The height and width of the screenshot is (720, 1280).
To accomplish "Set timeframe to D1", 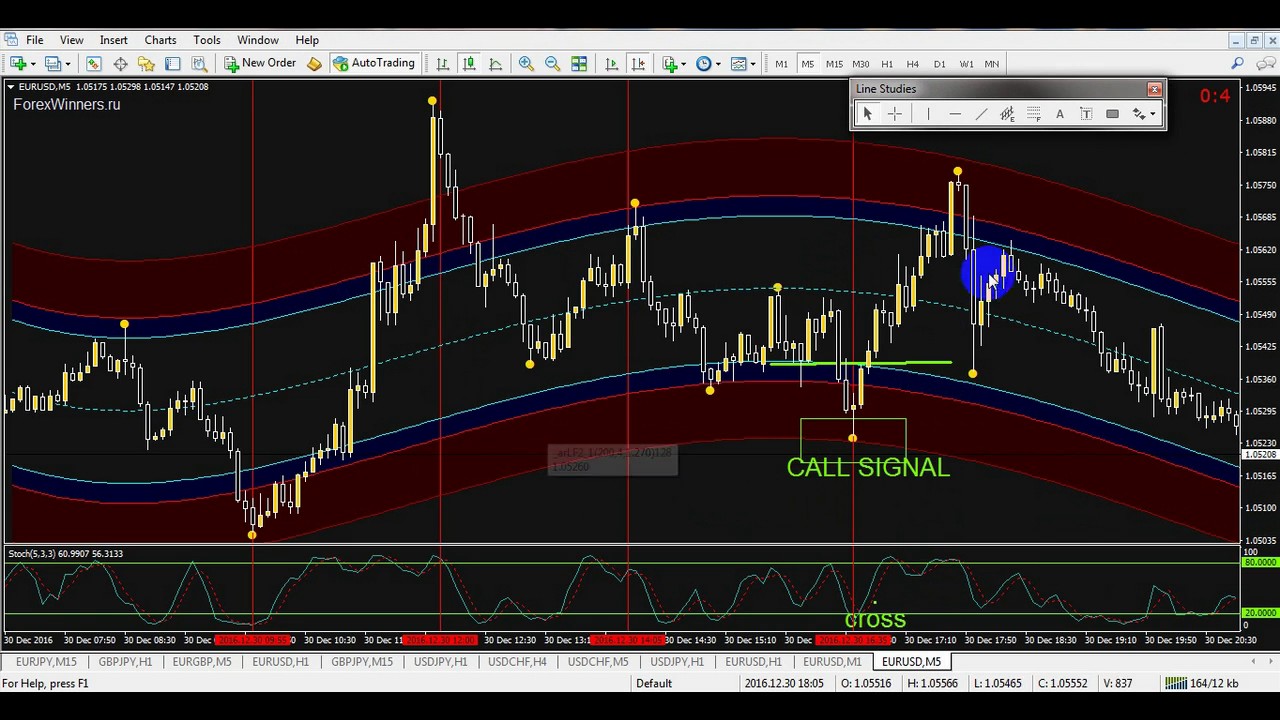I will tap(939, 64).
